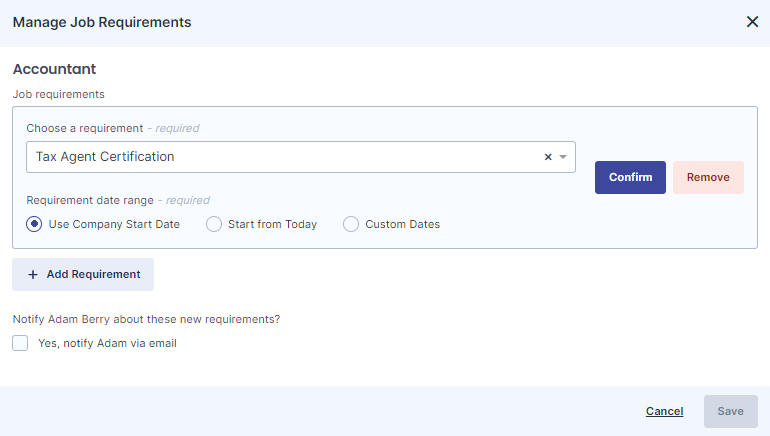770x436 pixels.
Task: Save the job requirements
Action: coord(731,411)
